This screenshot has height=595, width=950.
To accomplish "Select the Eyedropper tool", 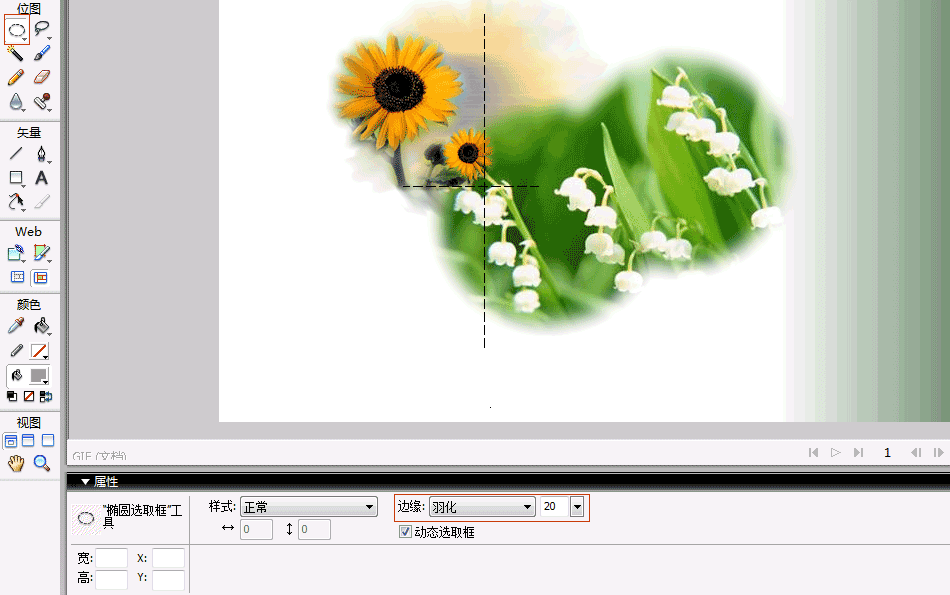I will [16, 326].
